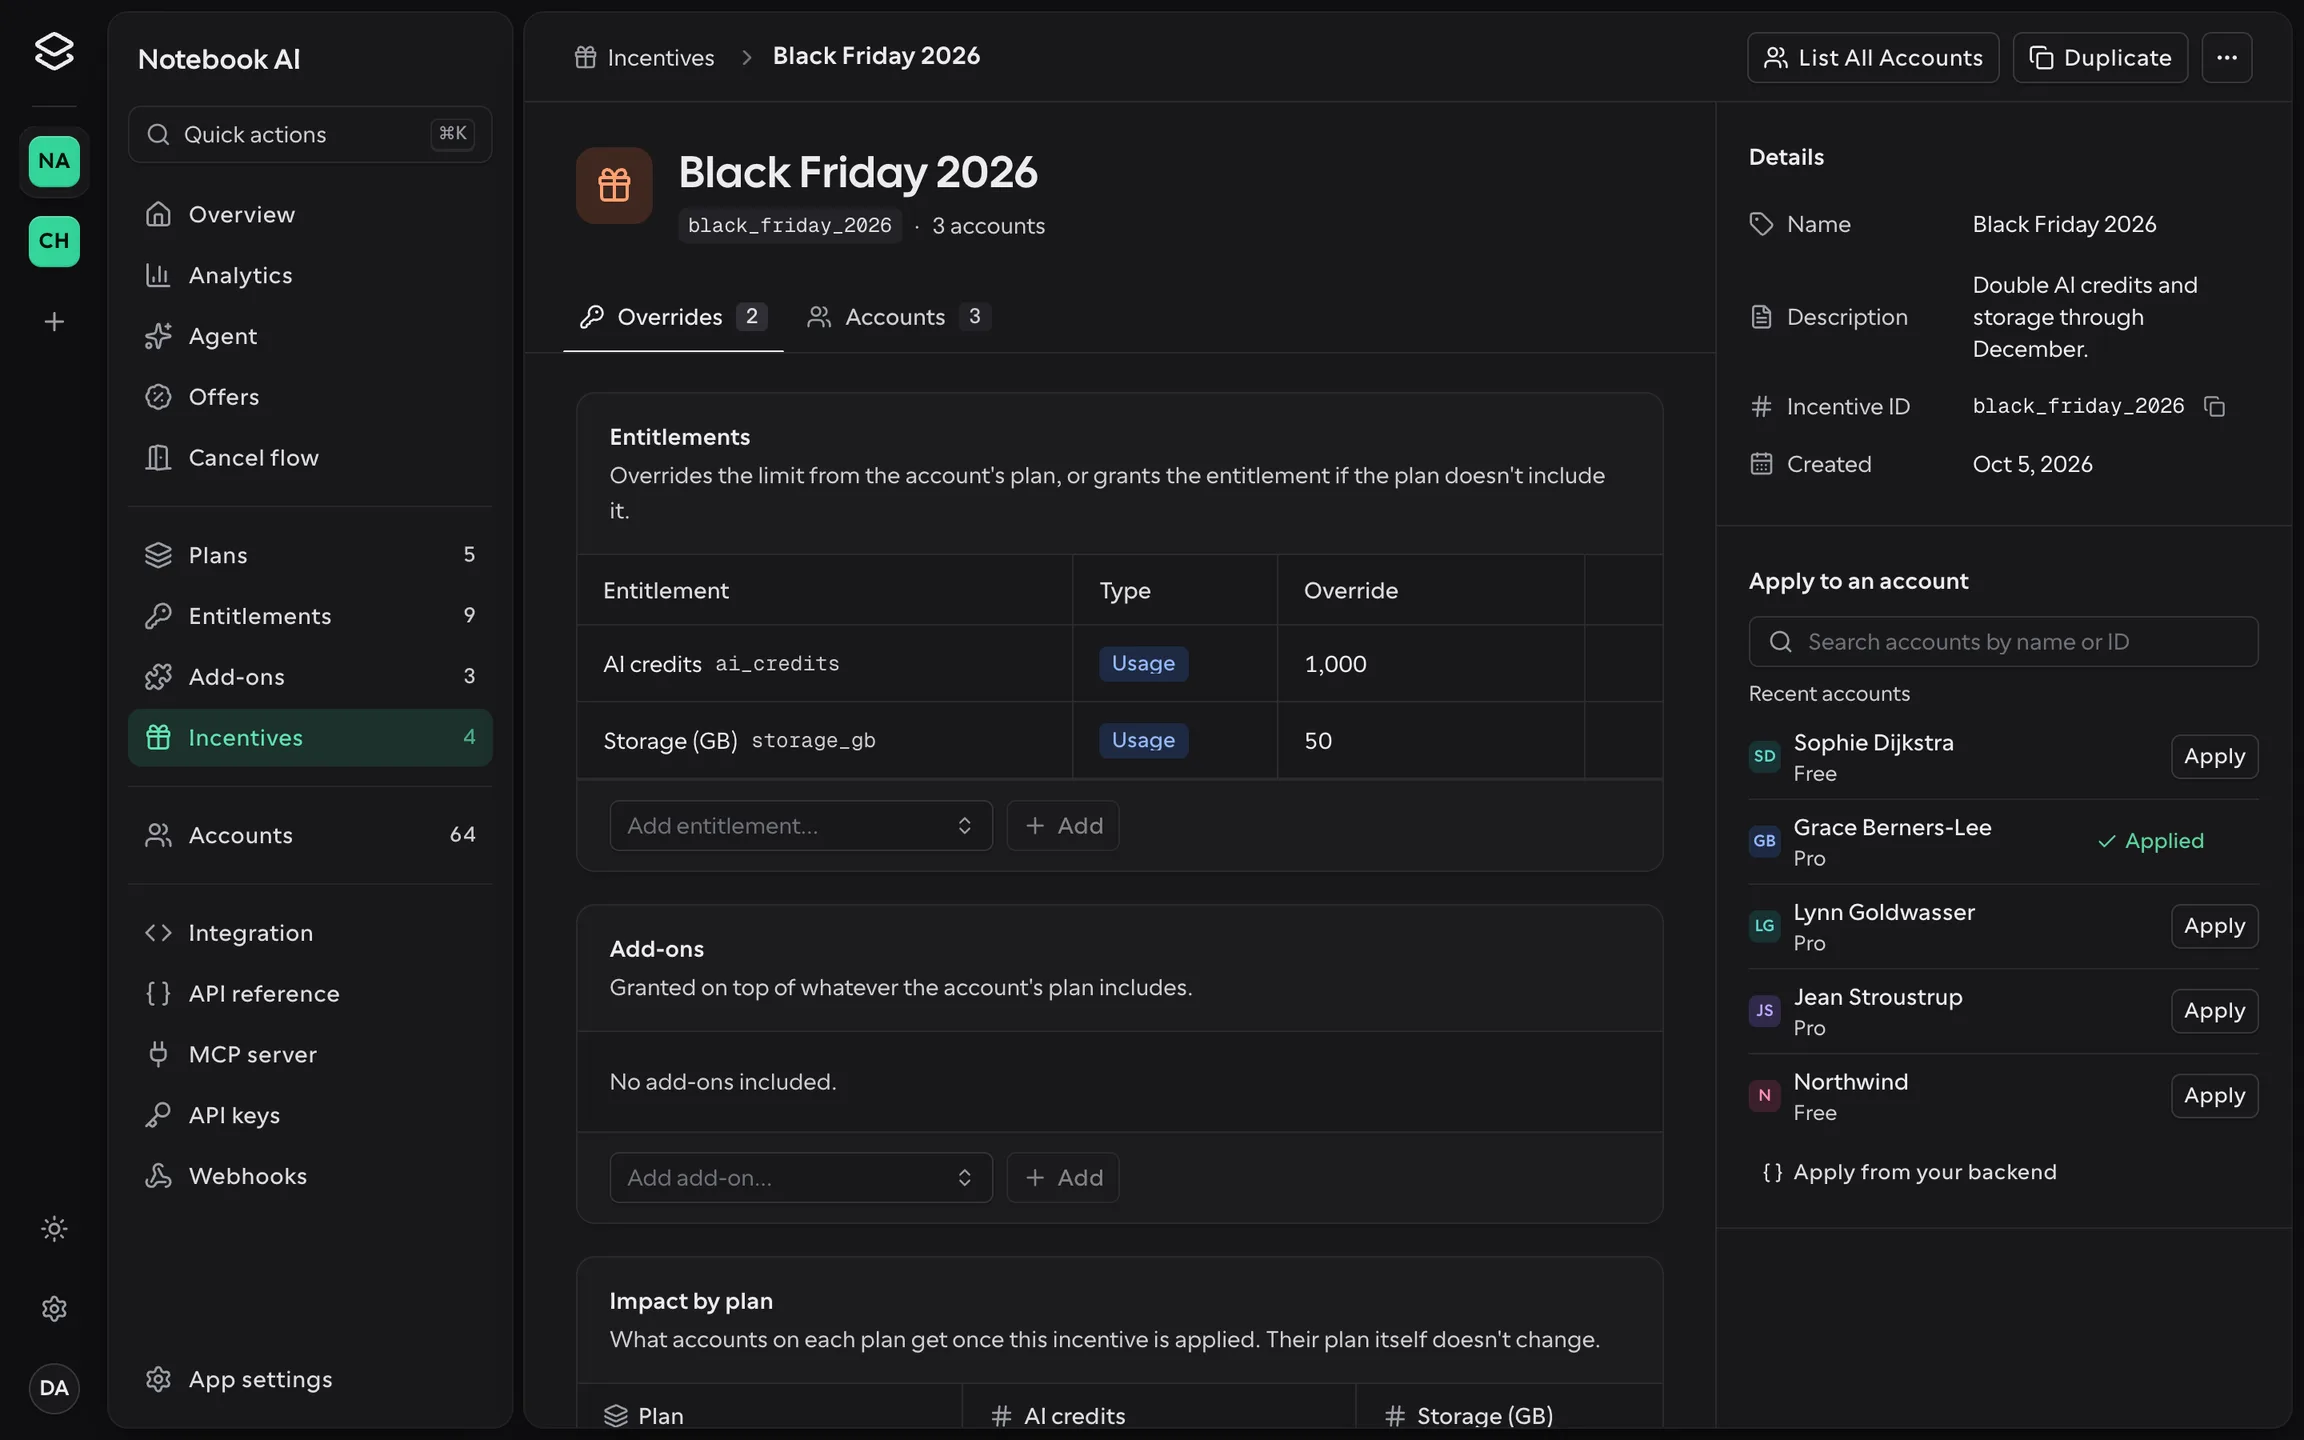Apply incentive to Northwind
This screenshot has height=1440, width=2304.
pos(2214,1096)
